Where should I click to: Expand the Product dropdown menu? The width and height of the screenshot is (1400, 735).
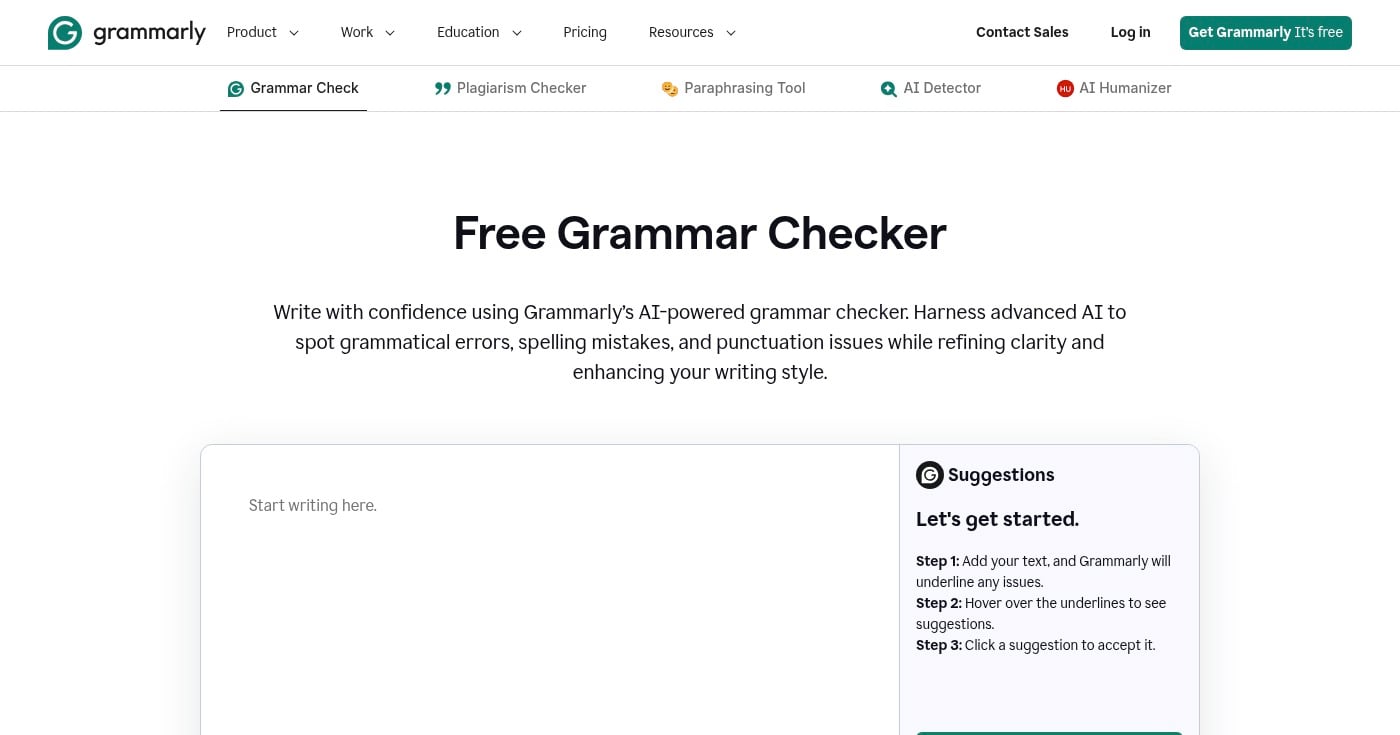click(x=262, y=32)
